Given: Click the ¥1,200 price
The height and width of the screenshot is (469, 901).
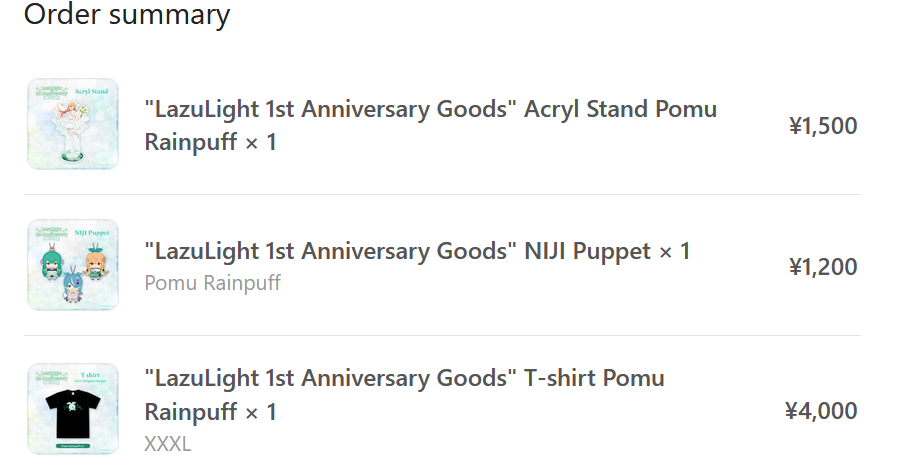Looking at the screenshot, I should tap(823, 267).
